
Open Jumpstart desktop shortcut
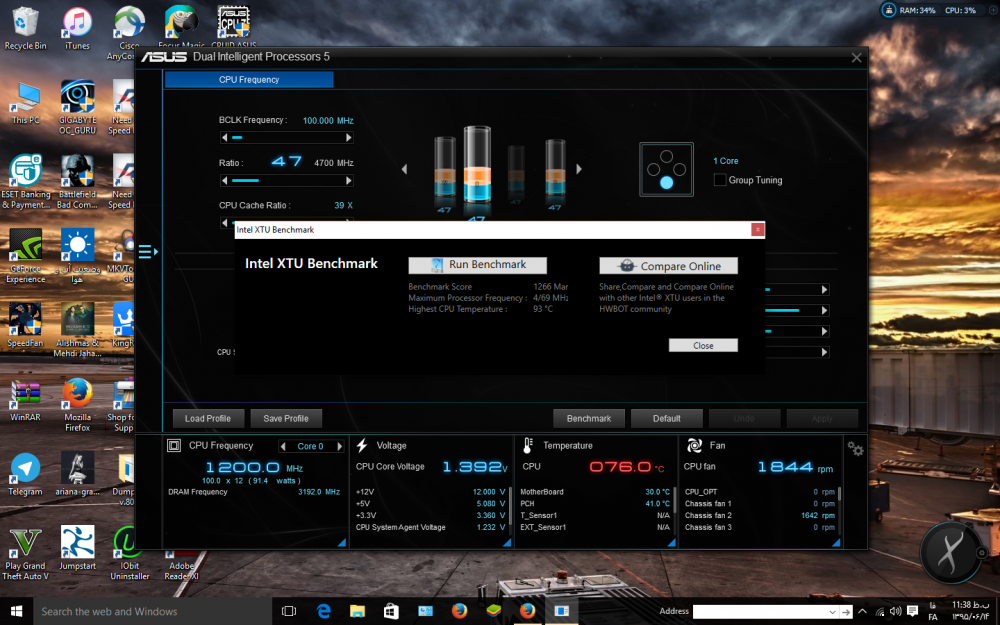[x=77, y=548]
